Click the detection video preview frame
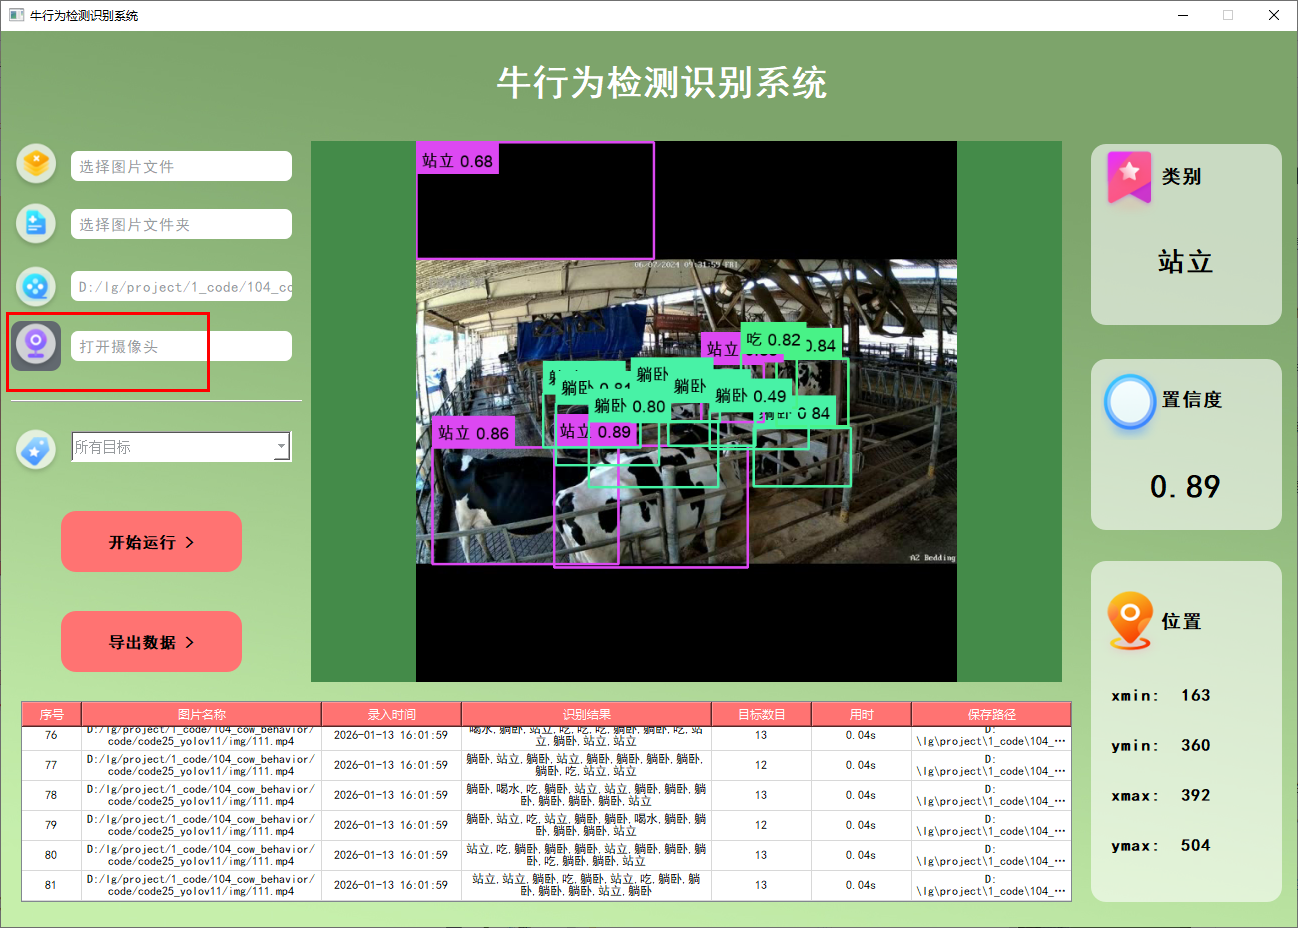Screen dimensions: 1298x928 (x=686, y=411)
